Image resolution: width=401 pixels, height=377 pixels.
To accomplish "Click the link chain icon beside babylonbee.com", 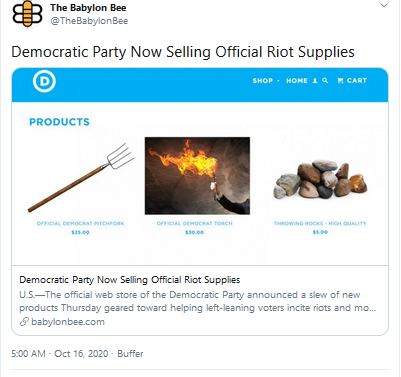I will click(24, 322).
